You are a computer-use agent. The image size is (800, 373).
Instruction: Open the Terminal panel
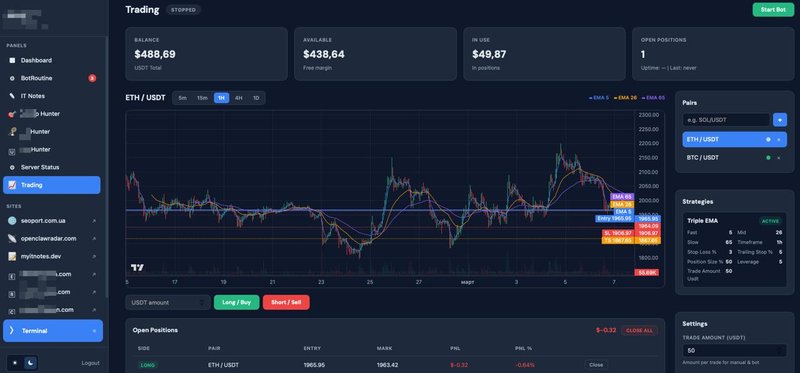[53, 331]
